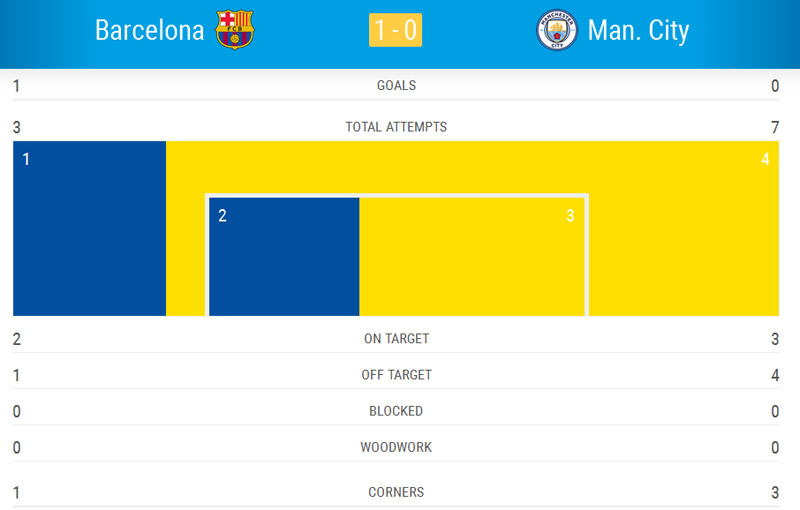Click the 1 - 0 score badge
Viewport: 800px width, 510px height.
pyautogui.click(x=395, y=30)
